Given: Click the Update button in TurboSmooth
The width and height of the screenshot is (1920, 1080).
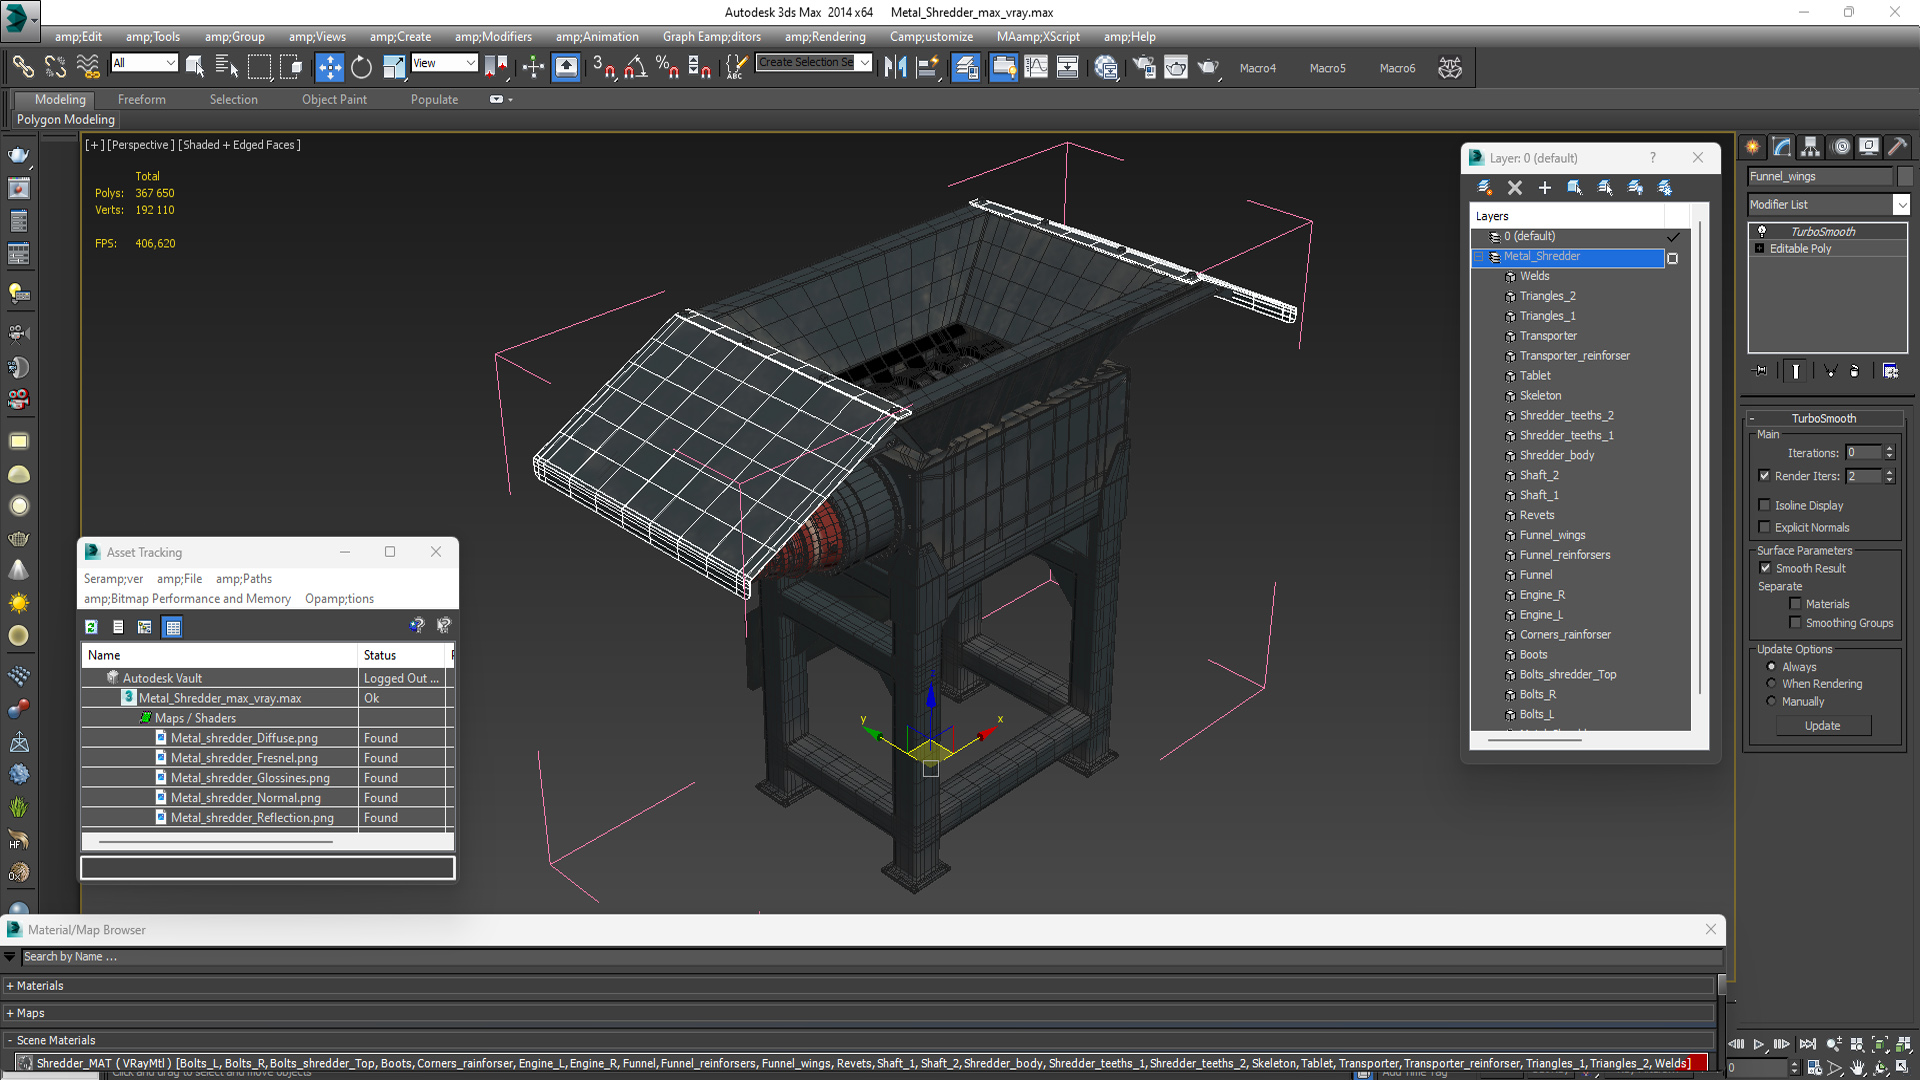Looking at the screenshot, I should click(1823, 726).
